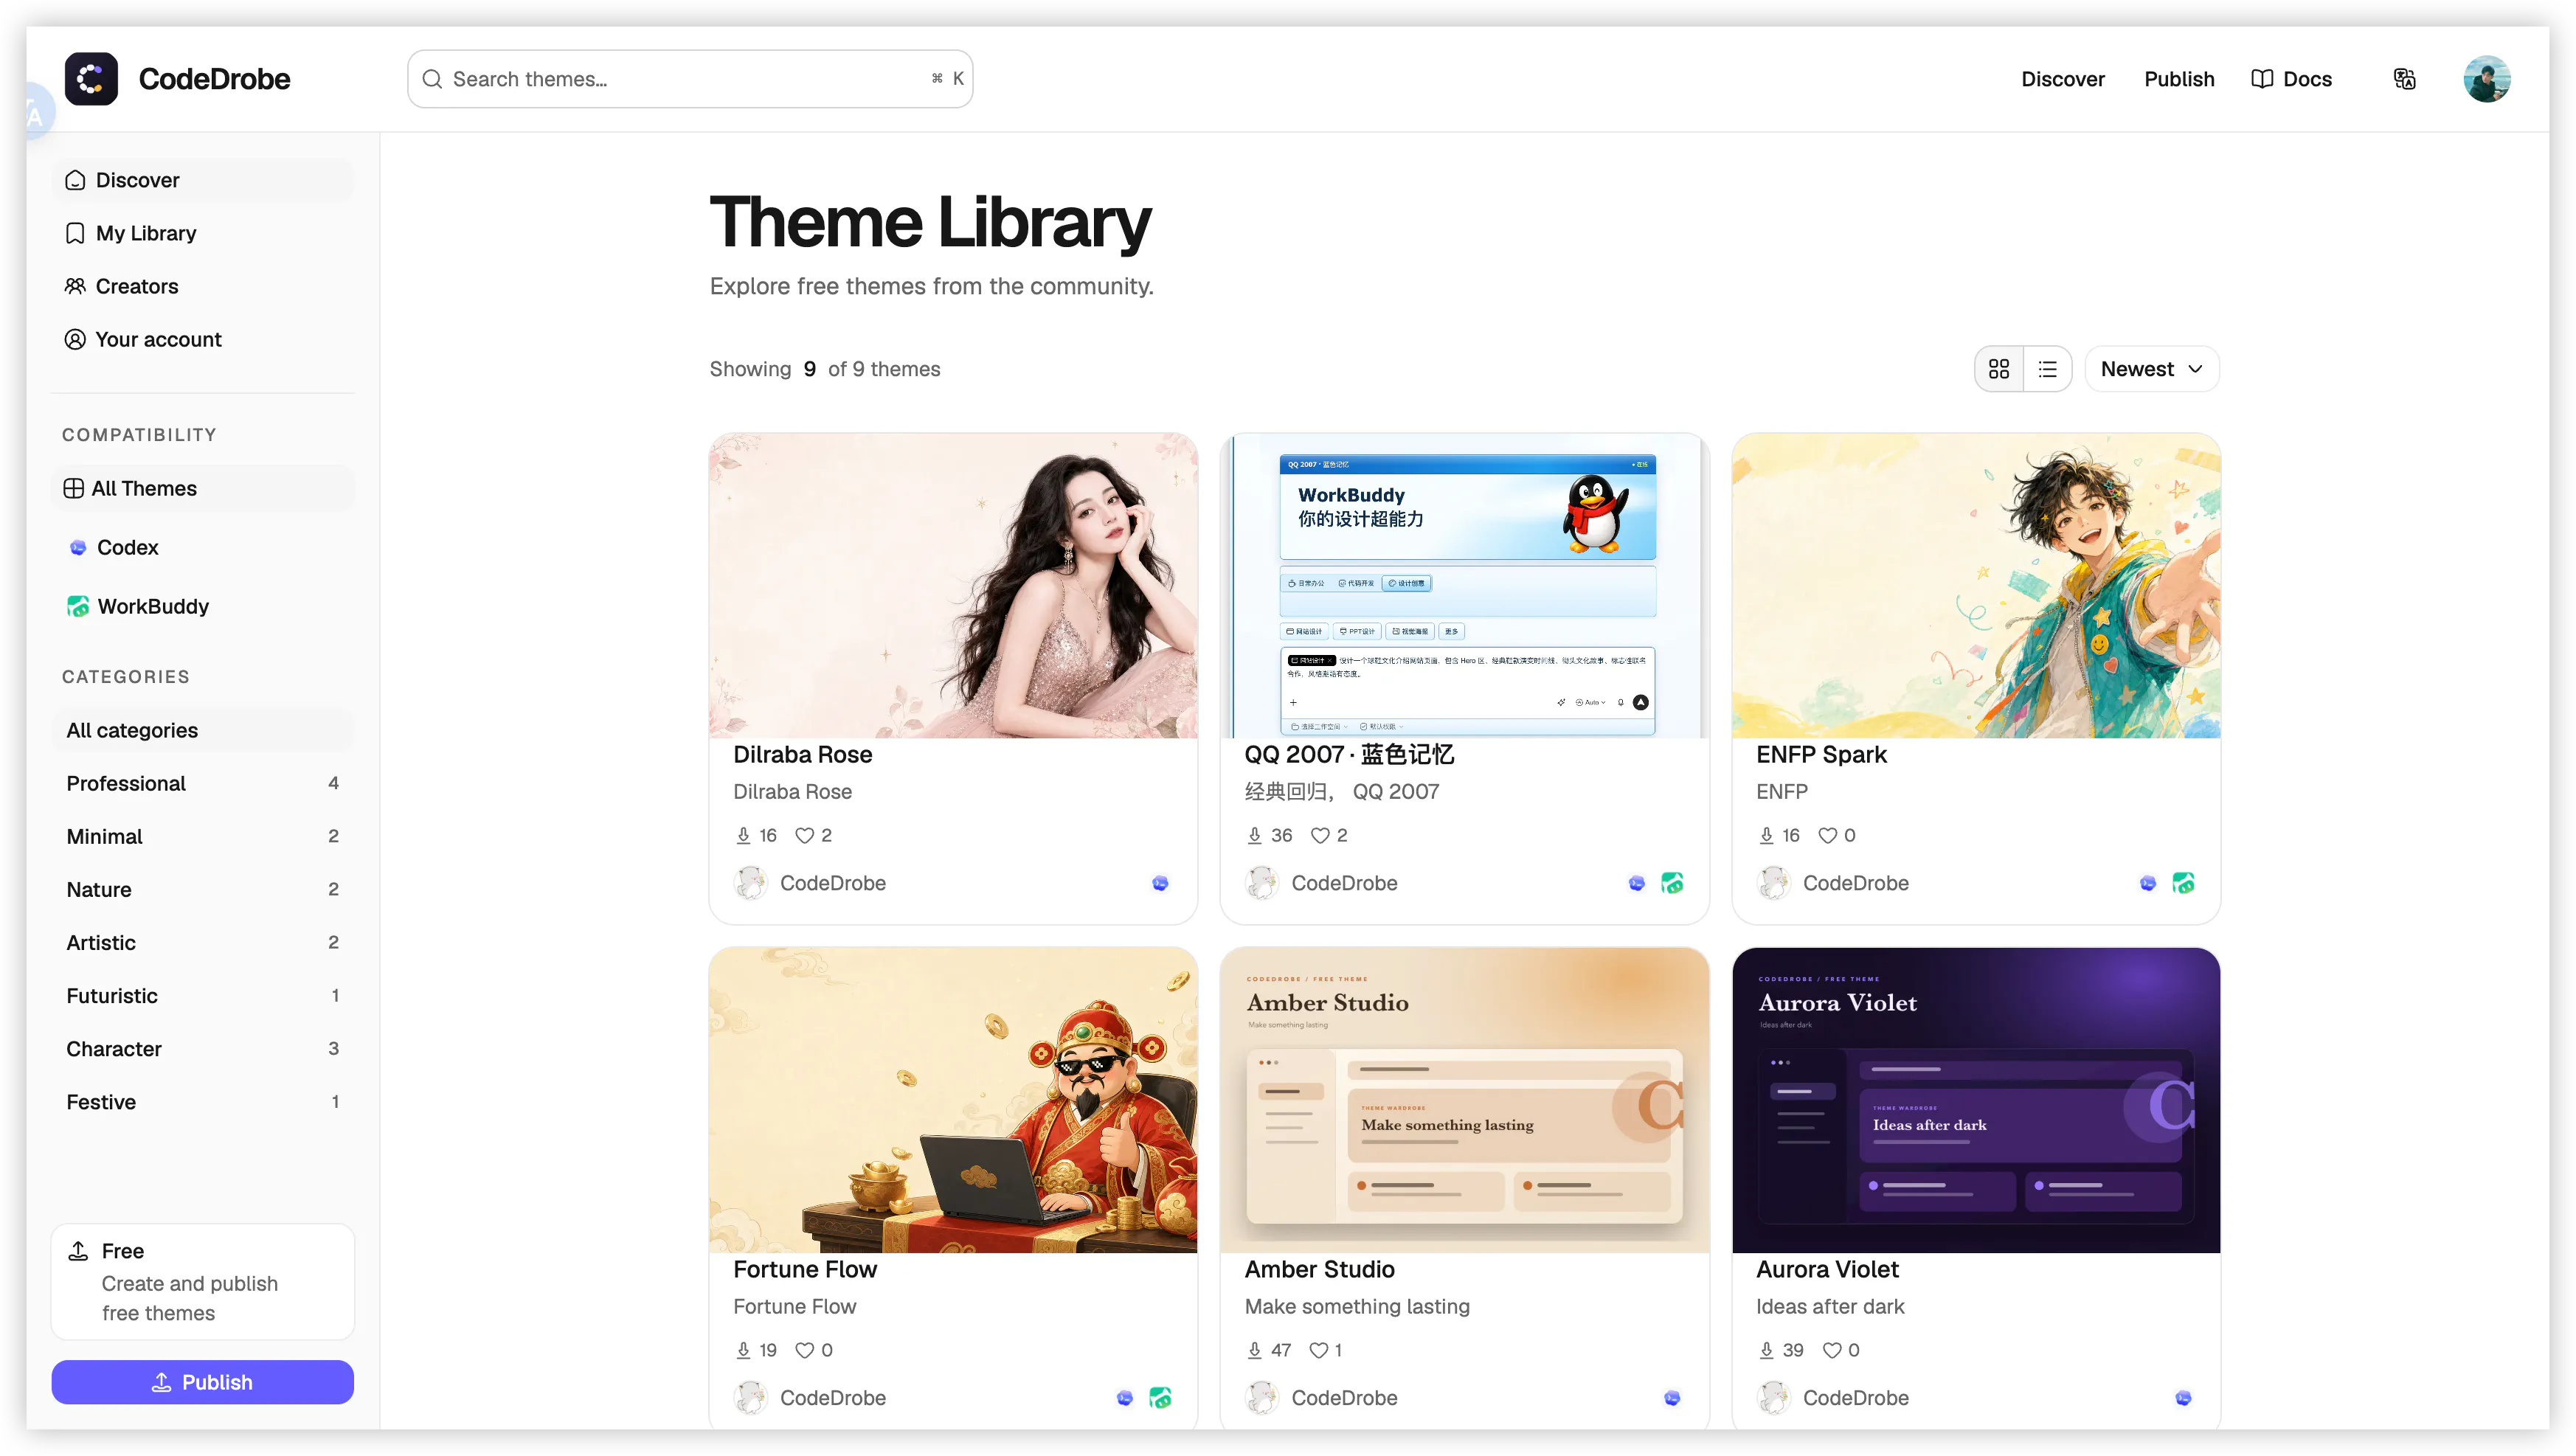Open CodeDrobe author avatar on Dilraba Rose card

pyautogui.click(x=751, y=883)
